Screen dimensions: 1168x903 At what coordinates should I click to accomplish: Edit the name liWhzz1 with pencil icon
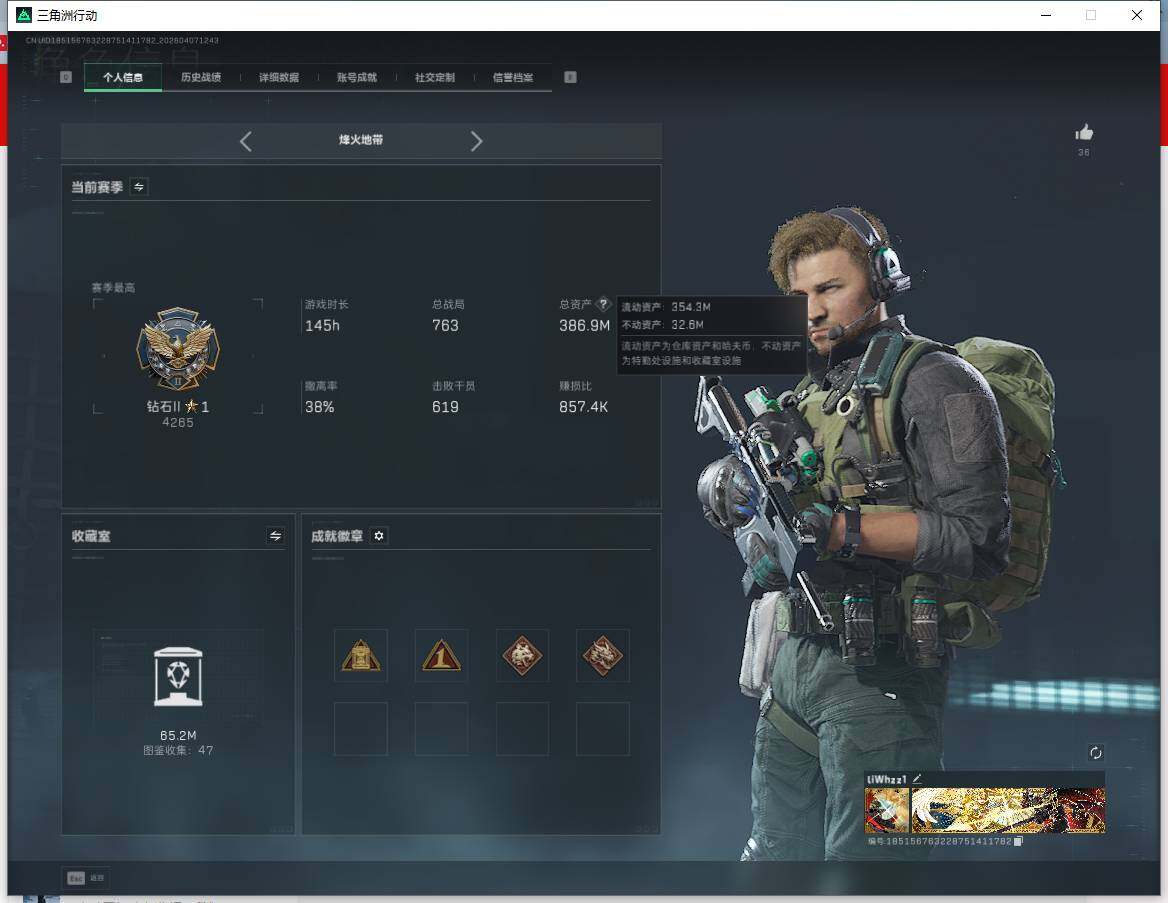coord(918,779)
